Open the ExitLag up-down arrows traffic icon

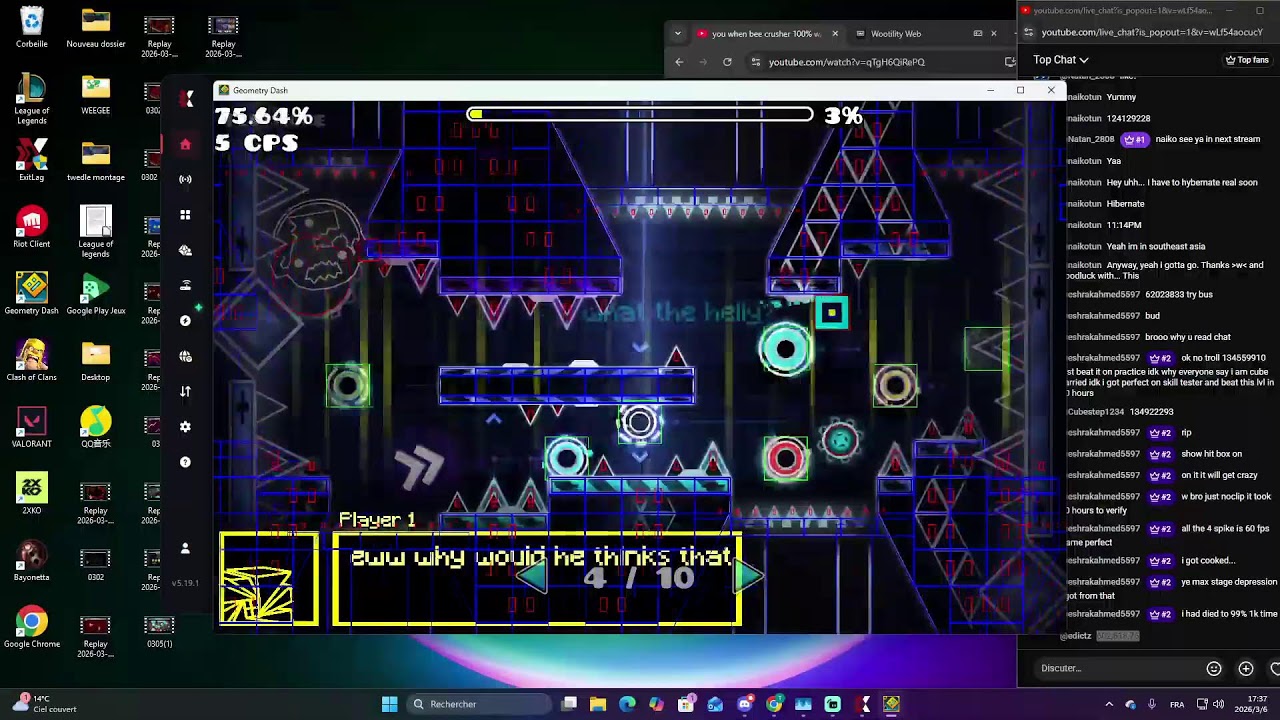(x=185, y=391)
